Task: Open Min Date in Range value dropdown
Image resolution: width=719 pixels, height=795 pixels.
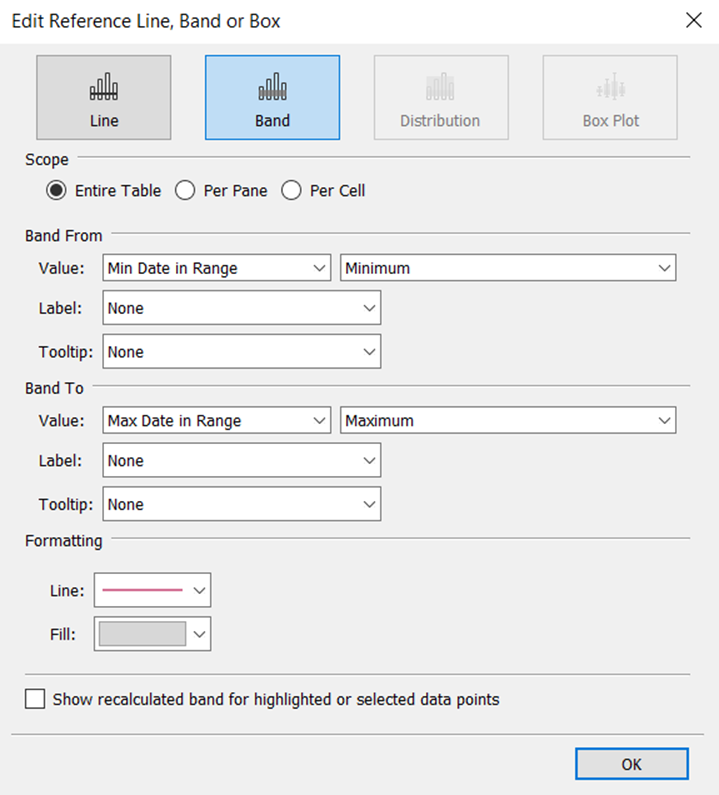Action: tap(217, 268)
